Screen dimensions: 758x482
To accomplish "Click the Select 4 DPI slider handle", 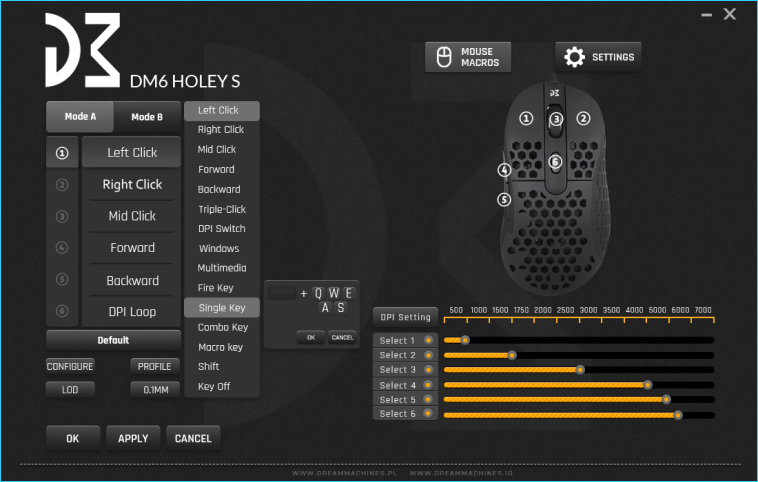I will (648, 385).
